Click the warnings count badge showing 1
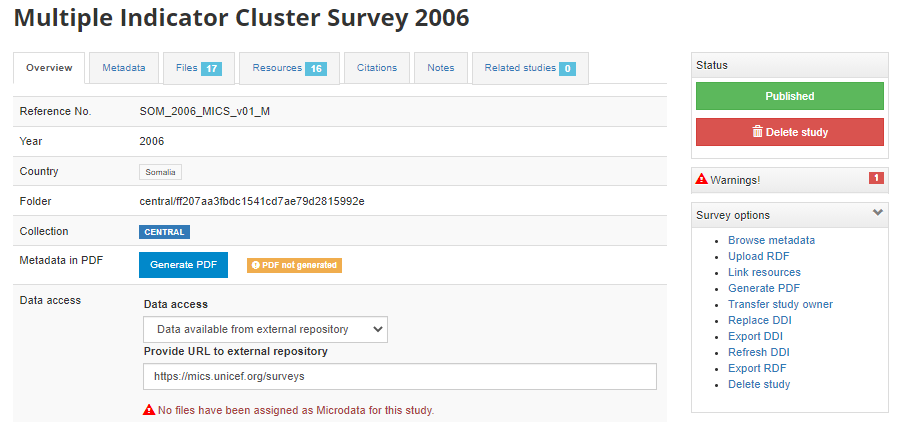 click(x=876, y=178)
